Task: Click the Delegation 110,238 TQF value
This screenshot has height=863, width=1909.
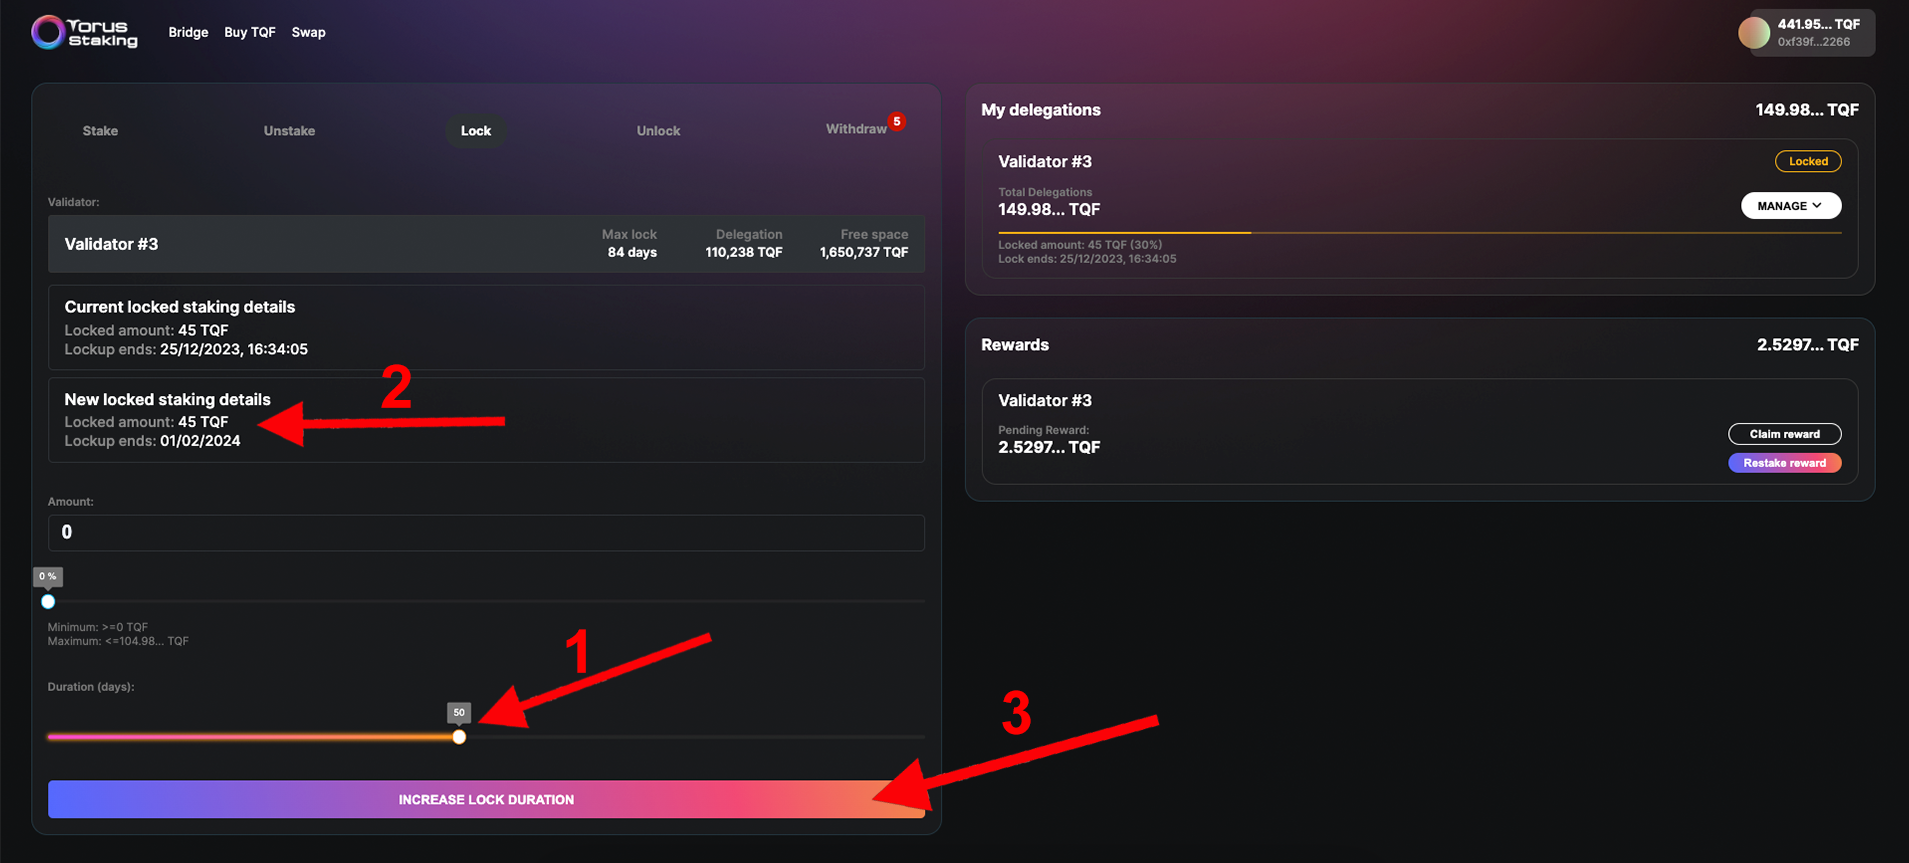Action: 744,252
